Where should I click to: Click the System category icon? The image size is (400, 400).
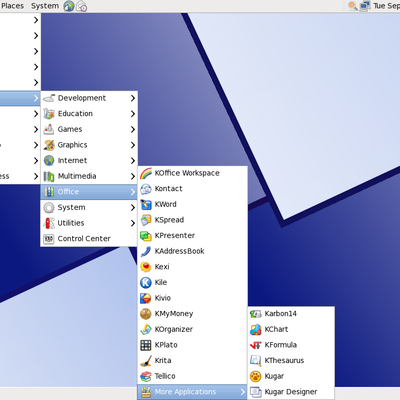coord(49,207)
